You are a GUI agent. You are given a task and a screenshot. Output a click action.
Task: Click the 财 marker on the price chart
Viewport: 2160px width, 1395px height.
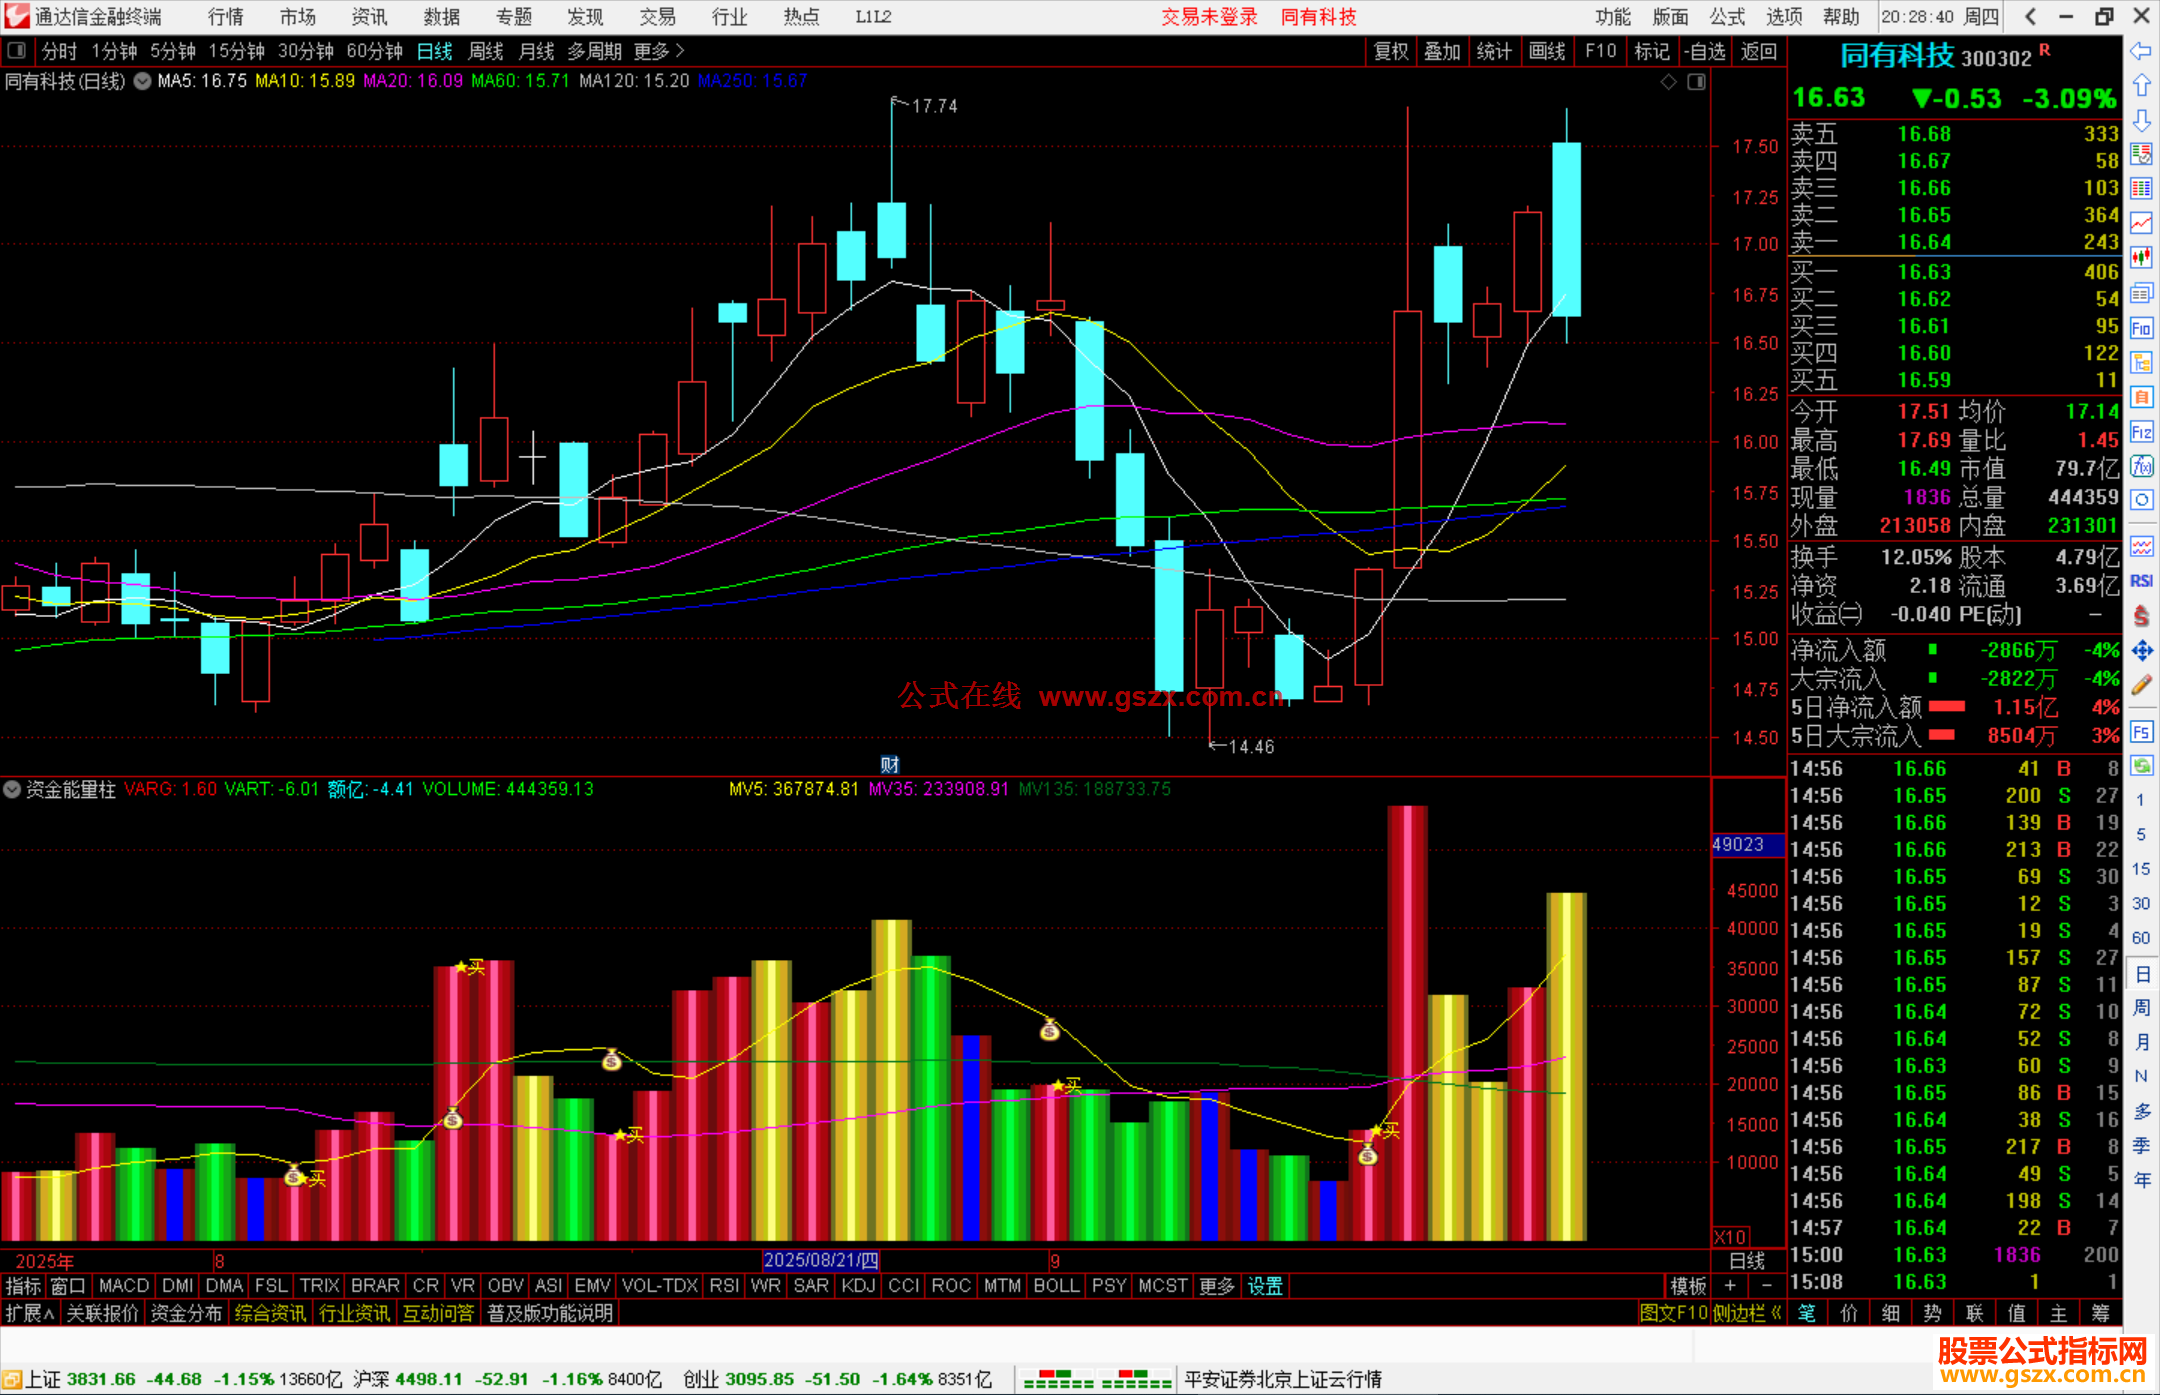point(890,765)
